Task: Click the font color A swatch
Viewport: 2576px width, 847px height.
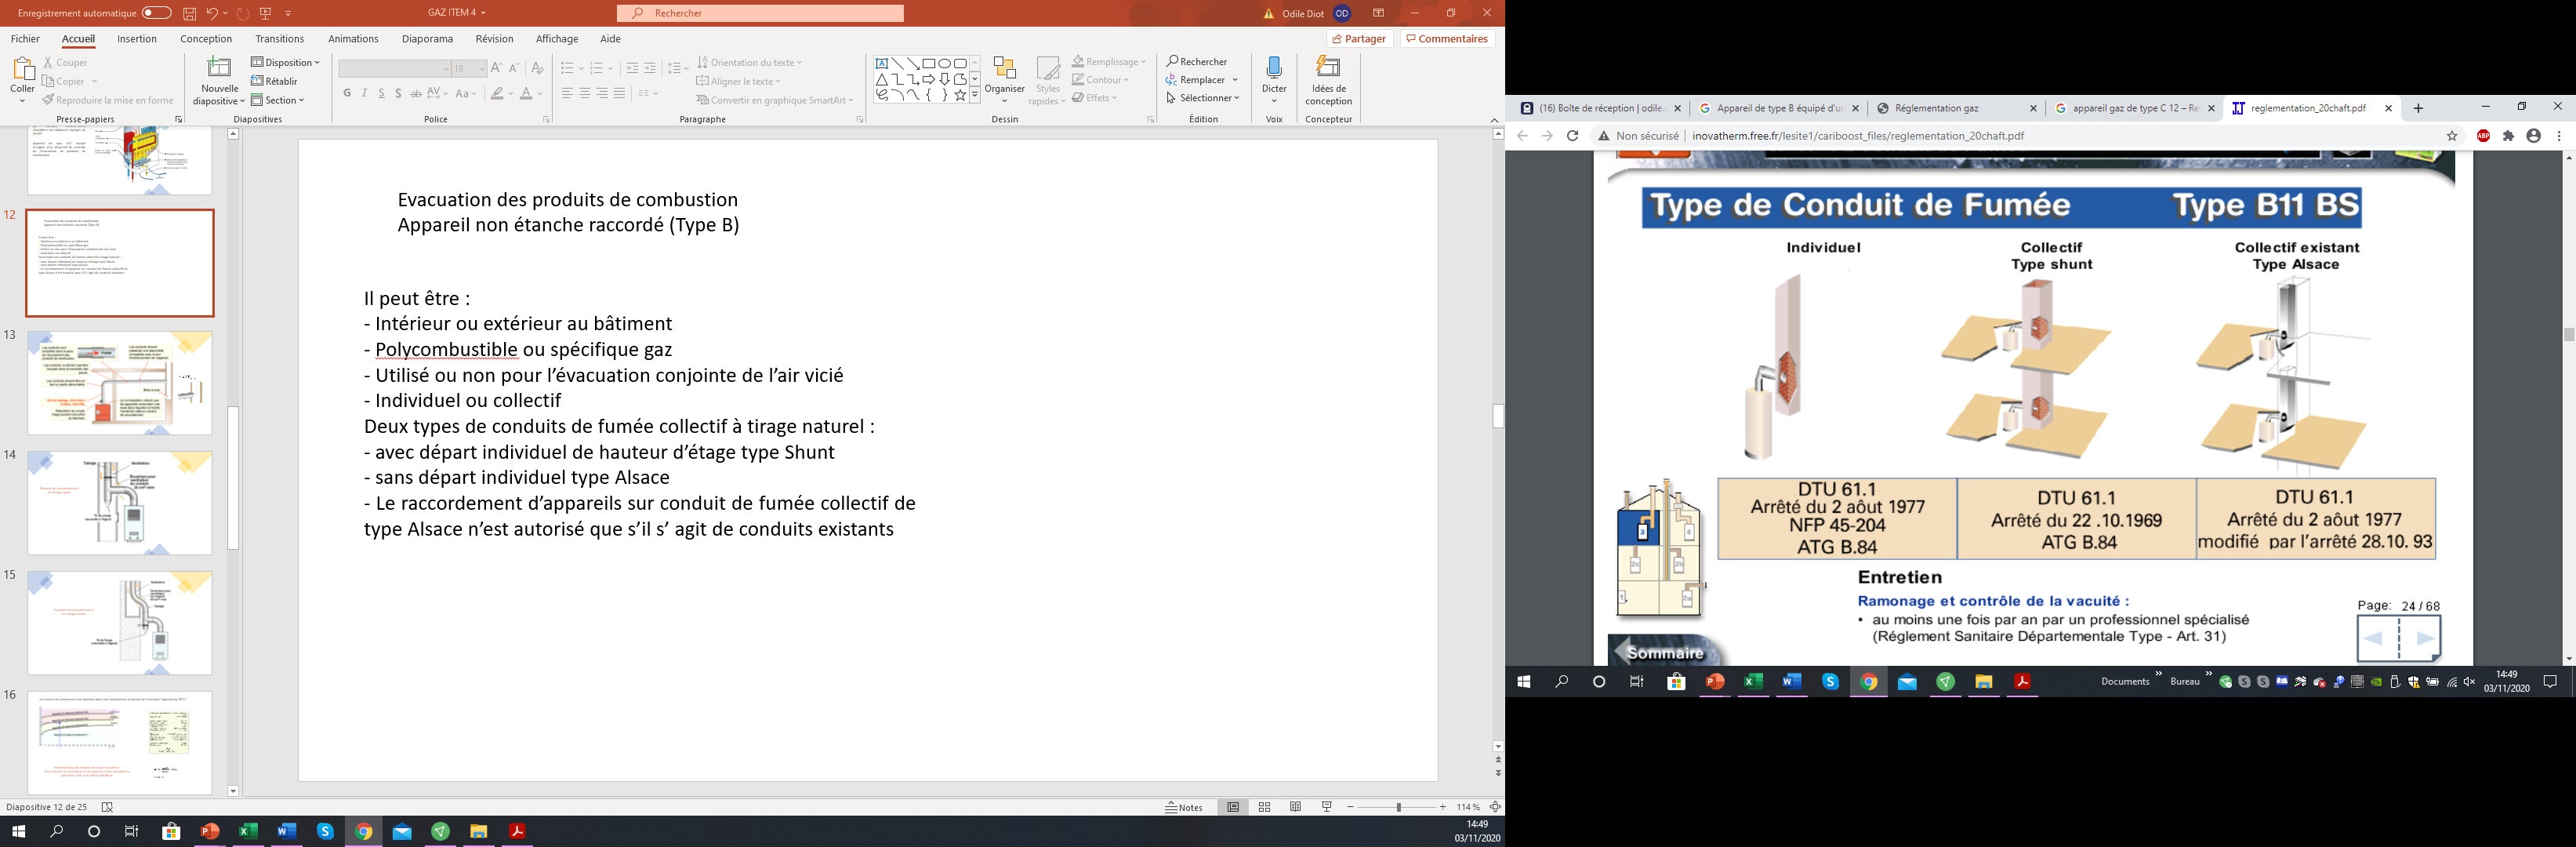Action: point(526,93)
